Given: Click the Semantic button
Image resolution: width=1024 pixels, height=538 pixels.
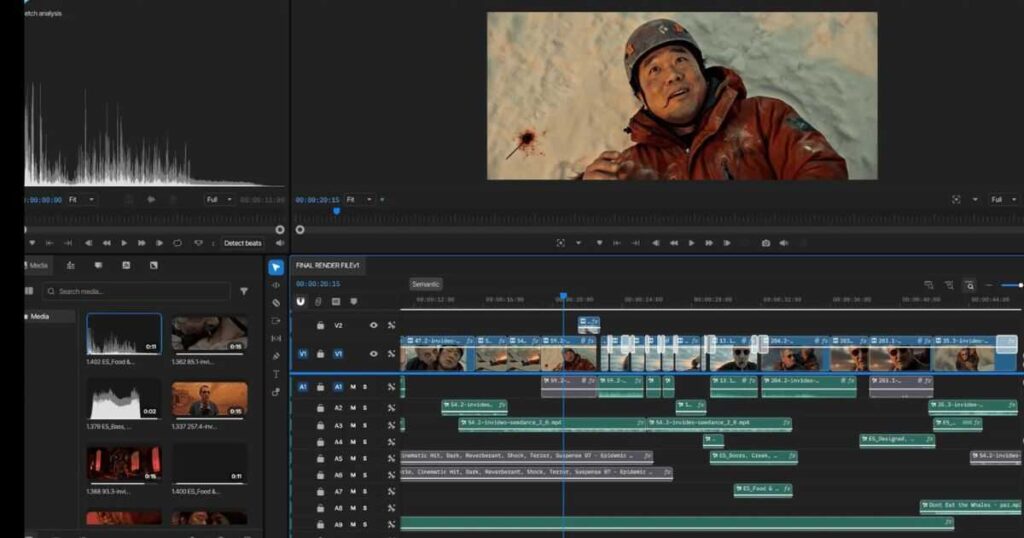Looking at the screenshot, I should [426, 284].
